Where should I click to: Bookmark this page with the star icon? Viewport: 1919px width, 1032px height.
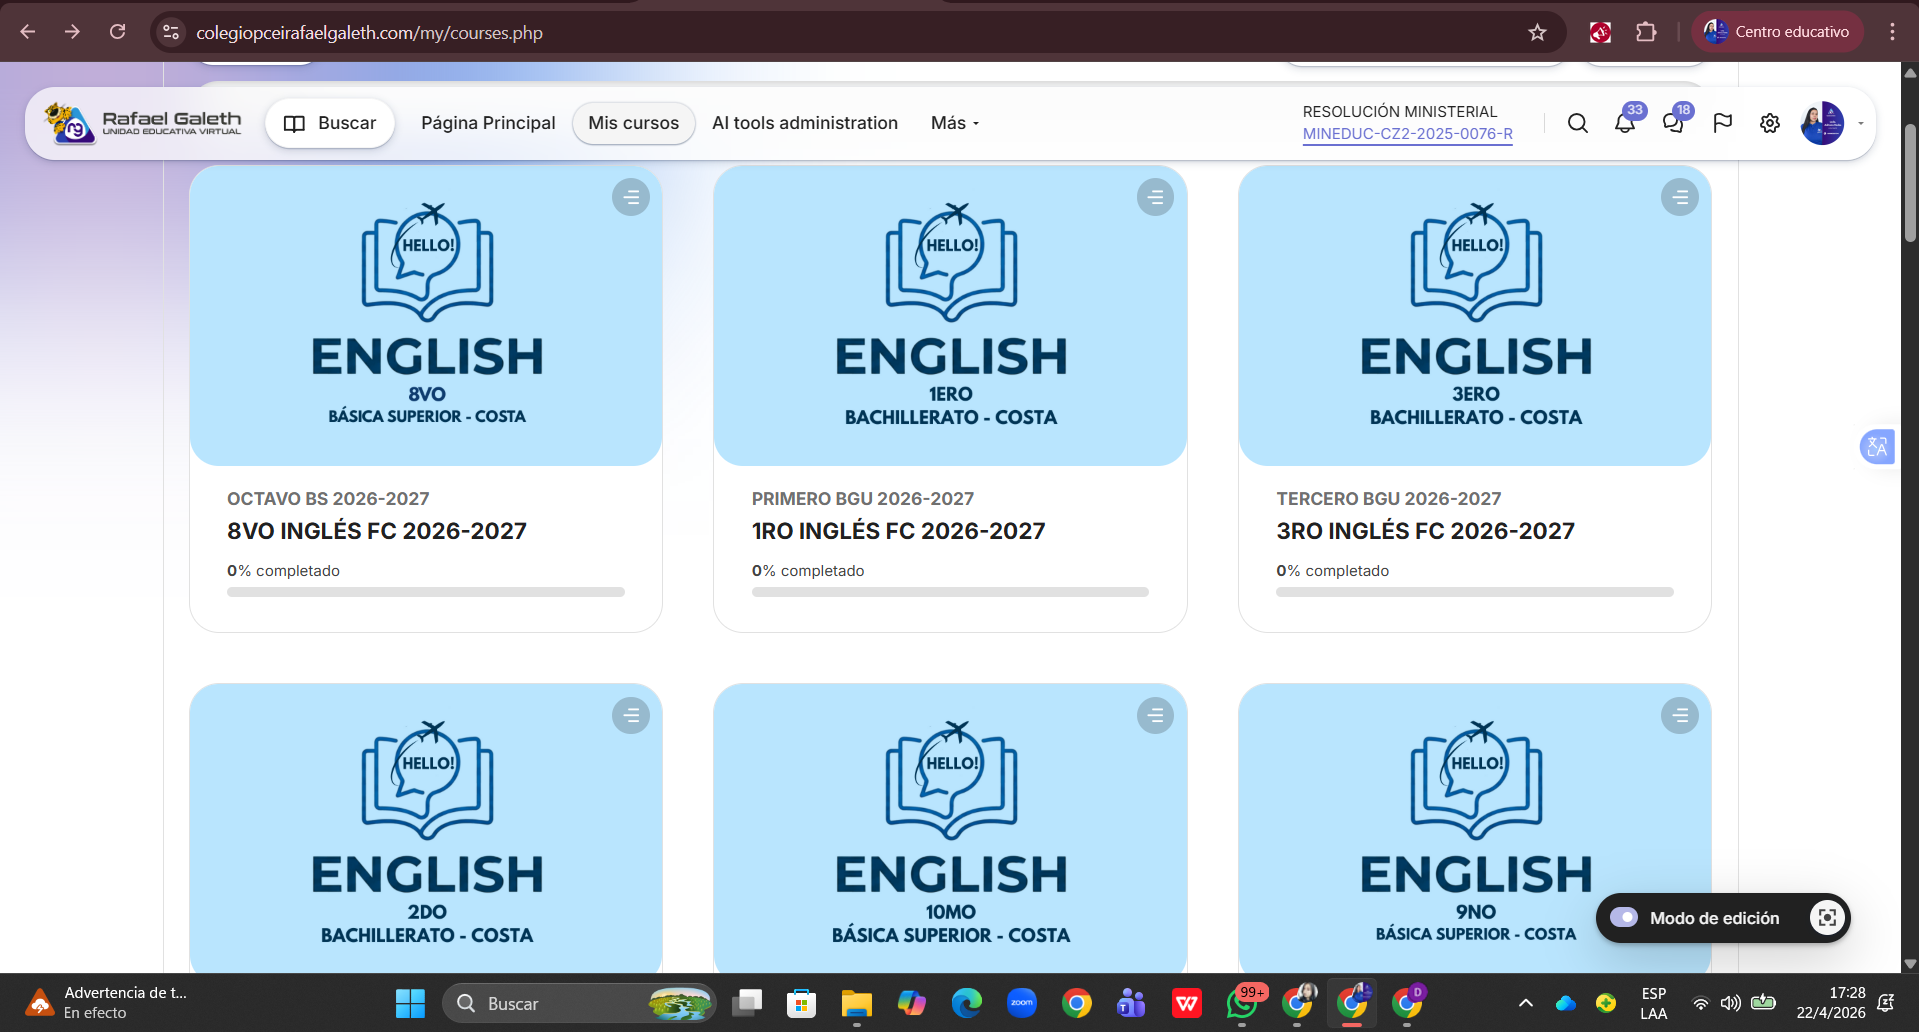point(1537,32)
